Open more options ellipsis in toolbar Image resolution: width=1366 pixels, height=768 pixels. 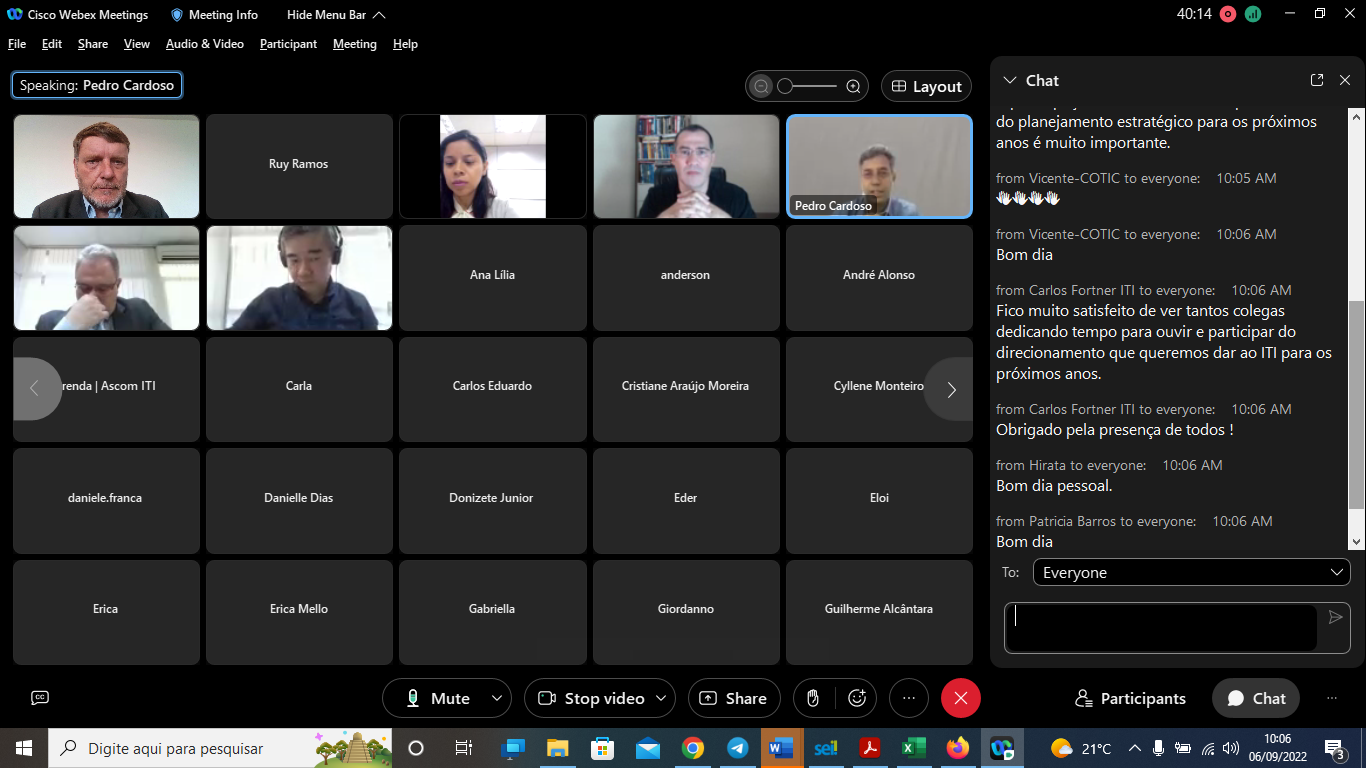coord(908,698)
